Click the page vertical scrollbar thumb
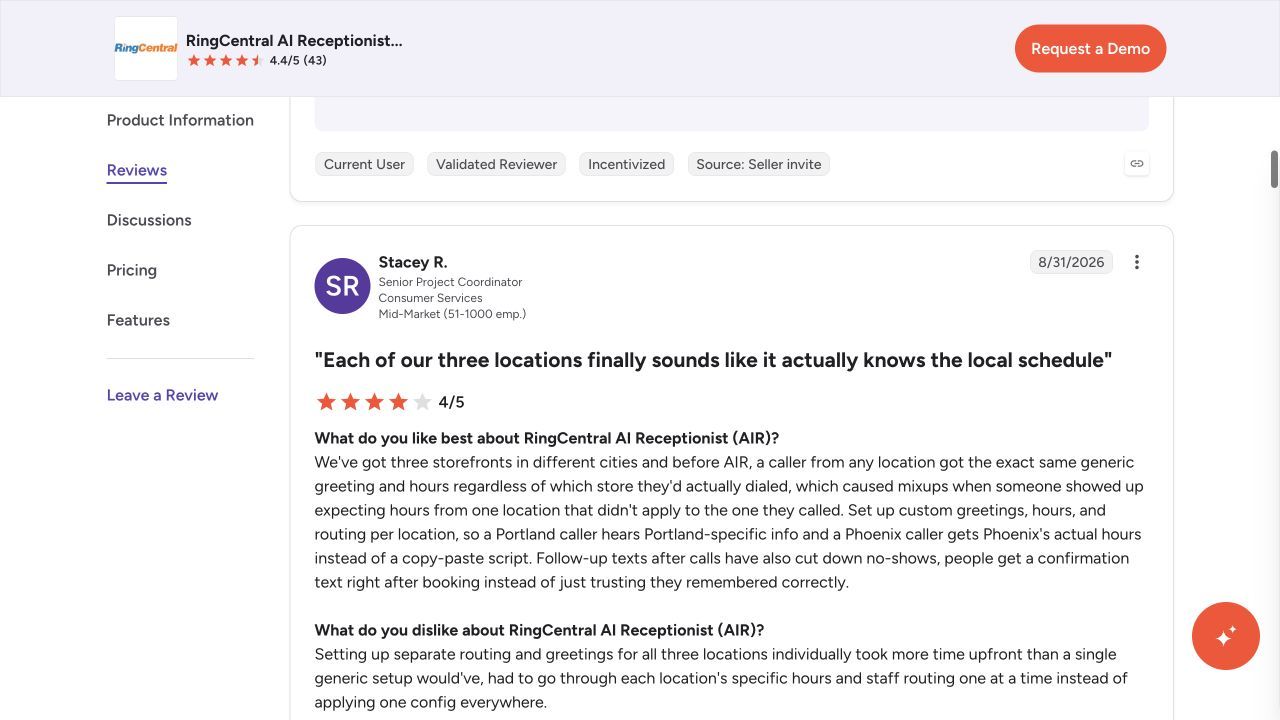Screen dimensions: 1280x720 (x=1274, y=169)
